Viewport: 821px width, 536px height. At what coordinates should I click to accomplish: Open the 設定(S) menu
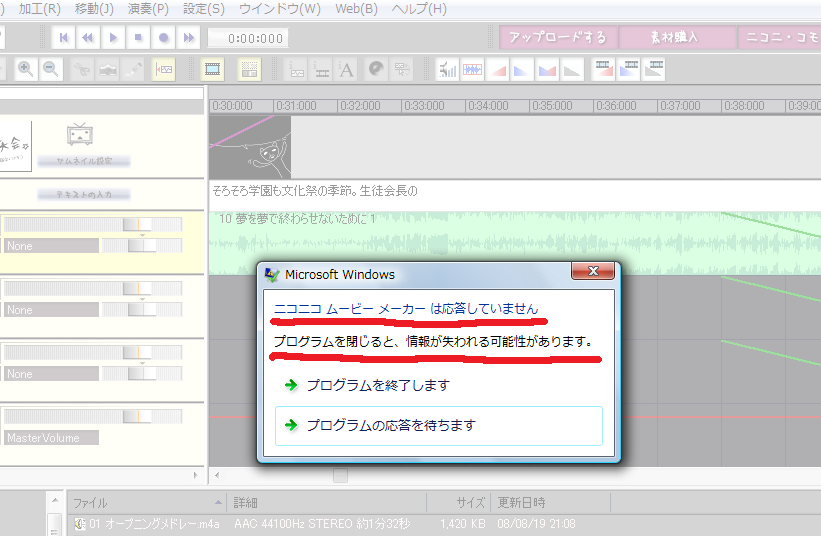click(x=204, y=9)
